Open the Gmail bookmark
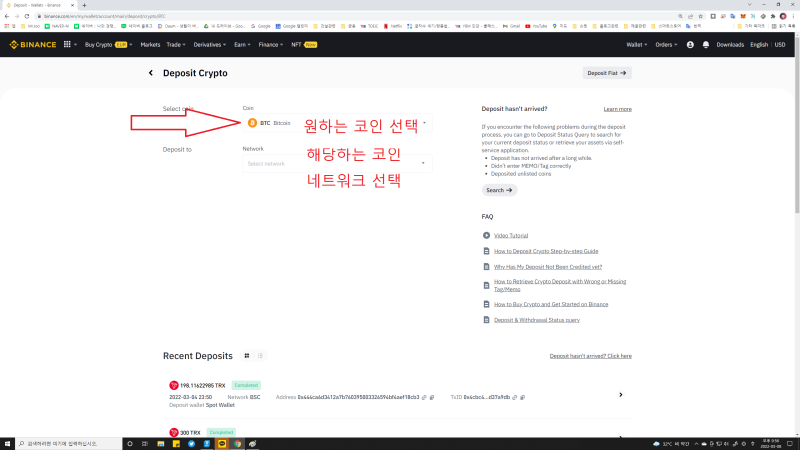The height and width of the screenshot is (450, 800). [511, 26]
